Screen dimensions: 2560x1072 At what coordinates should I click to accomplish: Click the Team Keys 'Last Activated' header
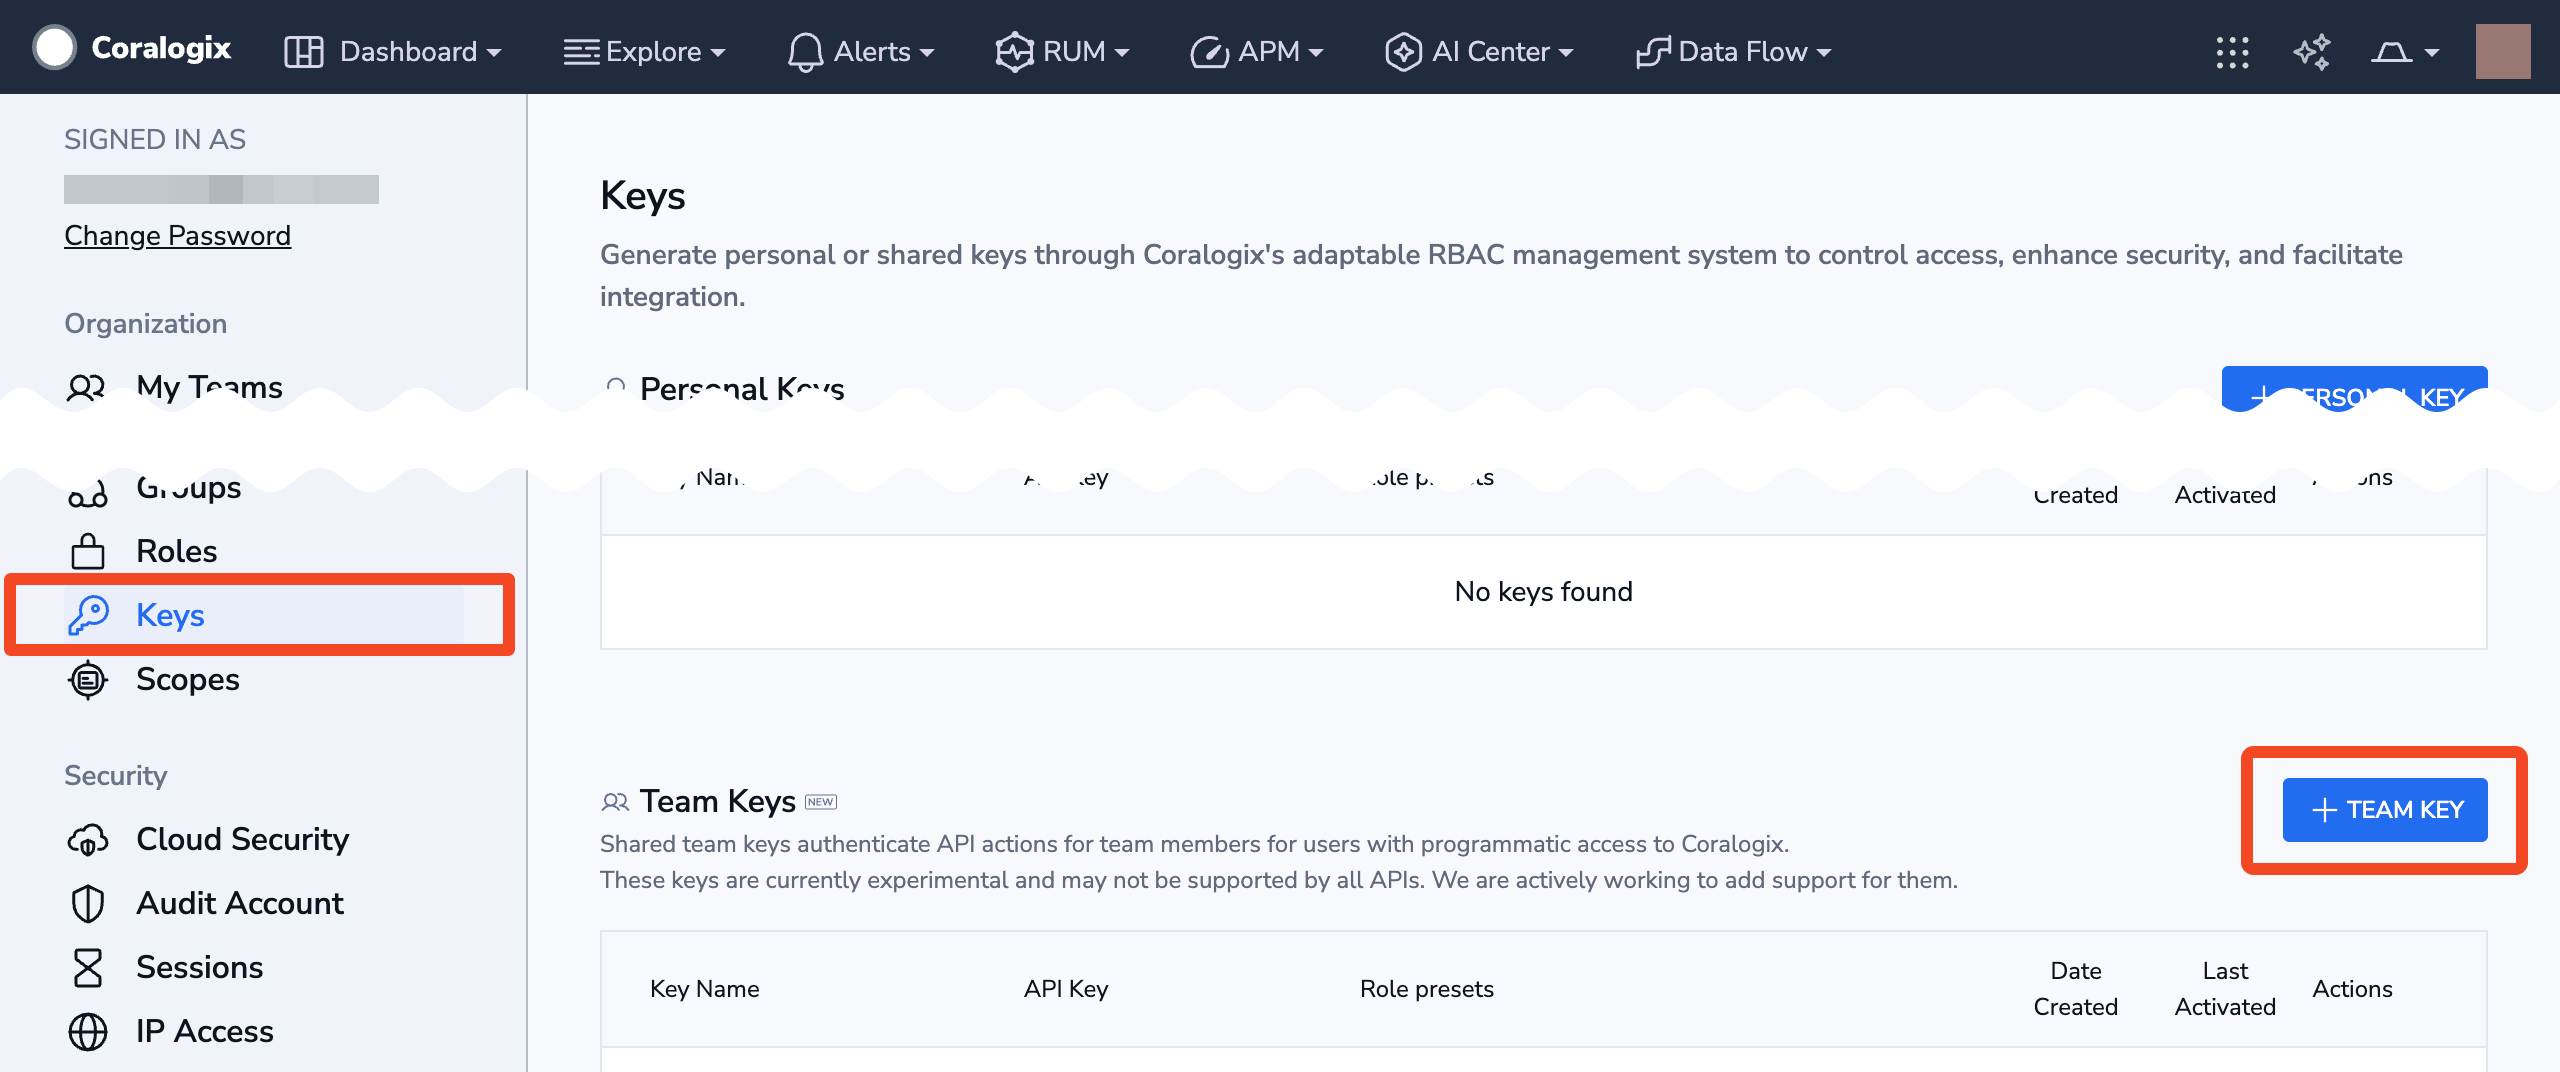[x=2225, y=989]
